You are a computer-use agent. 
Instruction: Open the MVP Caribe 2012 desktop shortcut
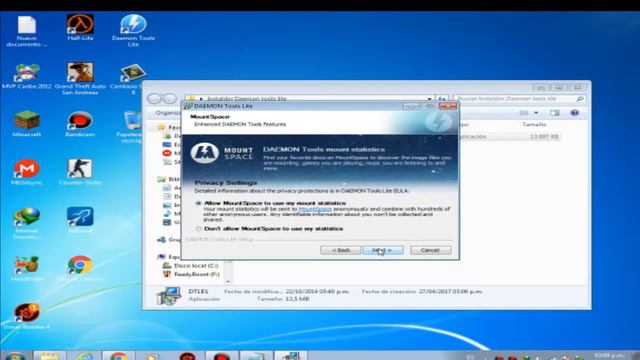pyautogui.click(x=27, y=76)
